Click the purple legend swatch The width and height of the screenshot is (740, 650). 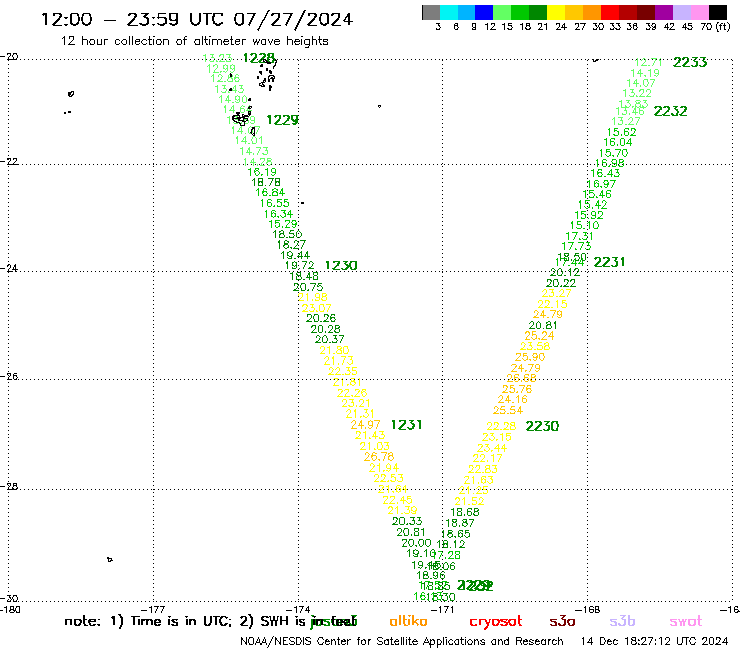coord(664,12)
